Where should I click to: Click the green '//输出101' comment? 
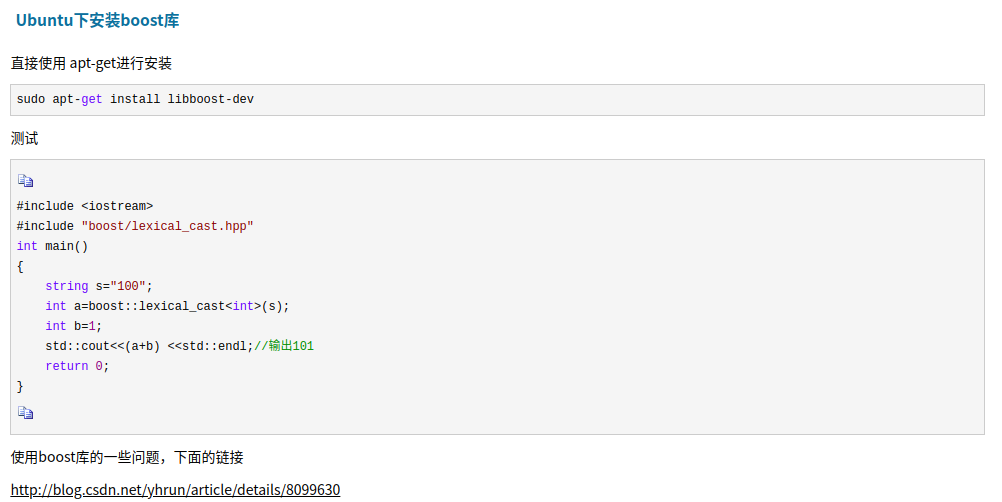284,346
